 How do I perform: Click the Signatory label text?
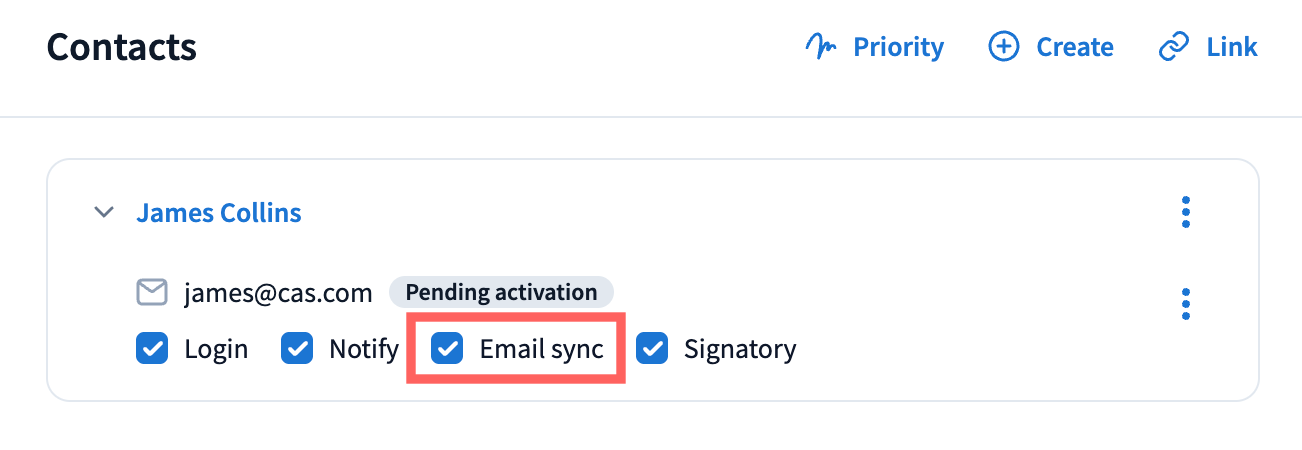(x=740, y=349)
